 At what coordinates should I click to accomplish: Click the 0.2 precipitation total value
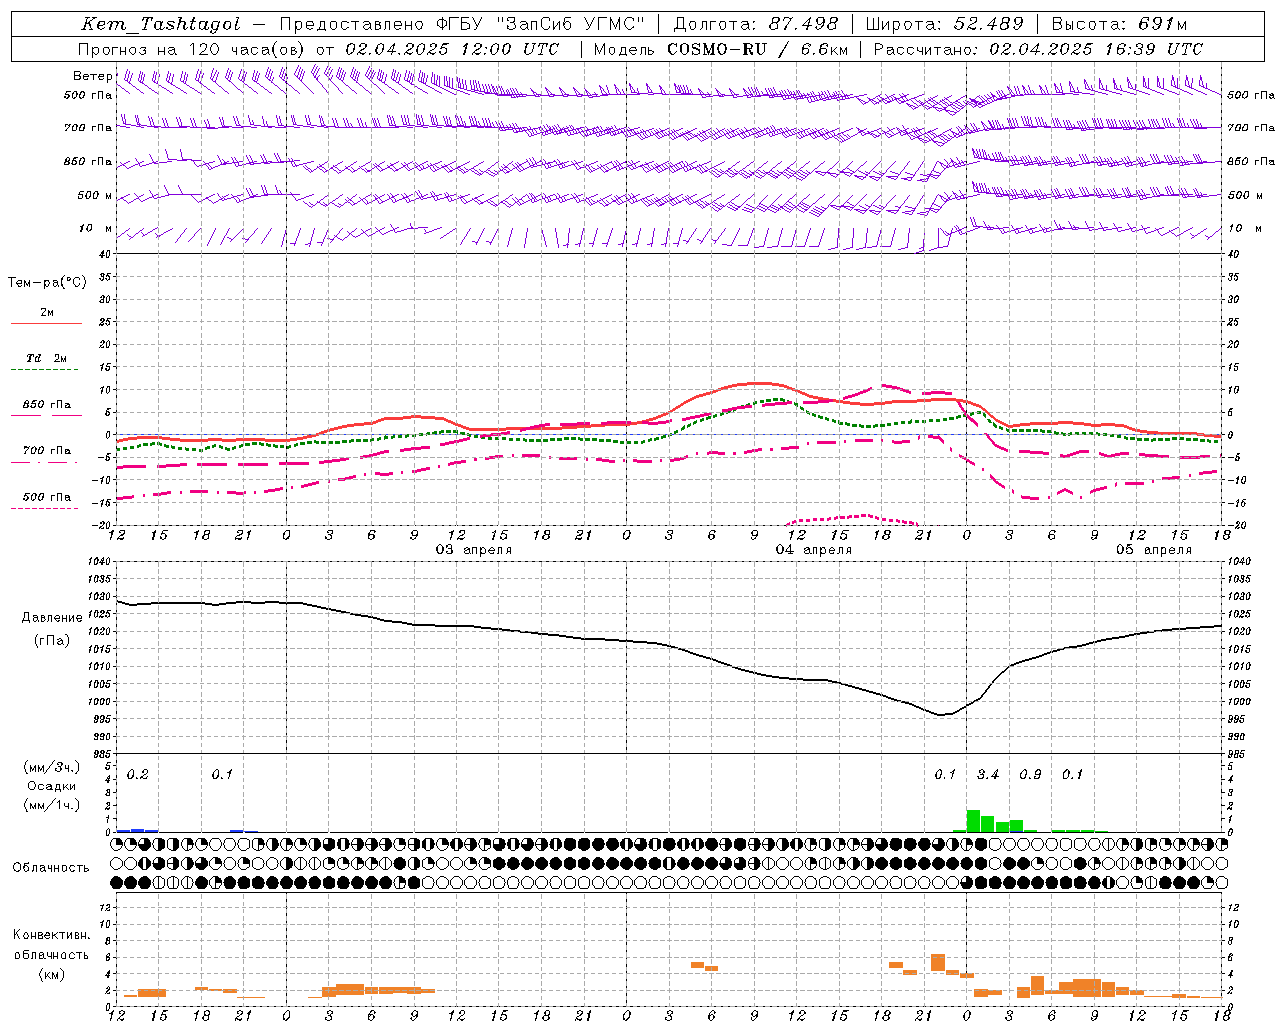coord(138,774)
